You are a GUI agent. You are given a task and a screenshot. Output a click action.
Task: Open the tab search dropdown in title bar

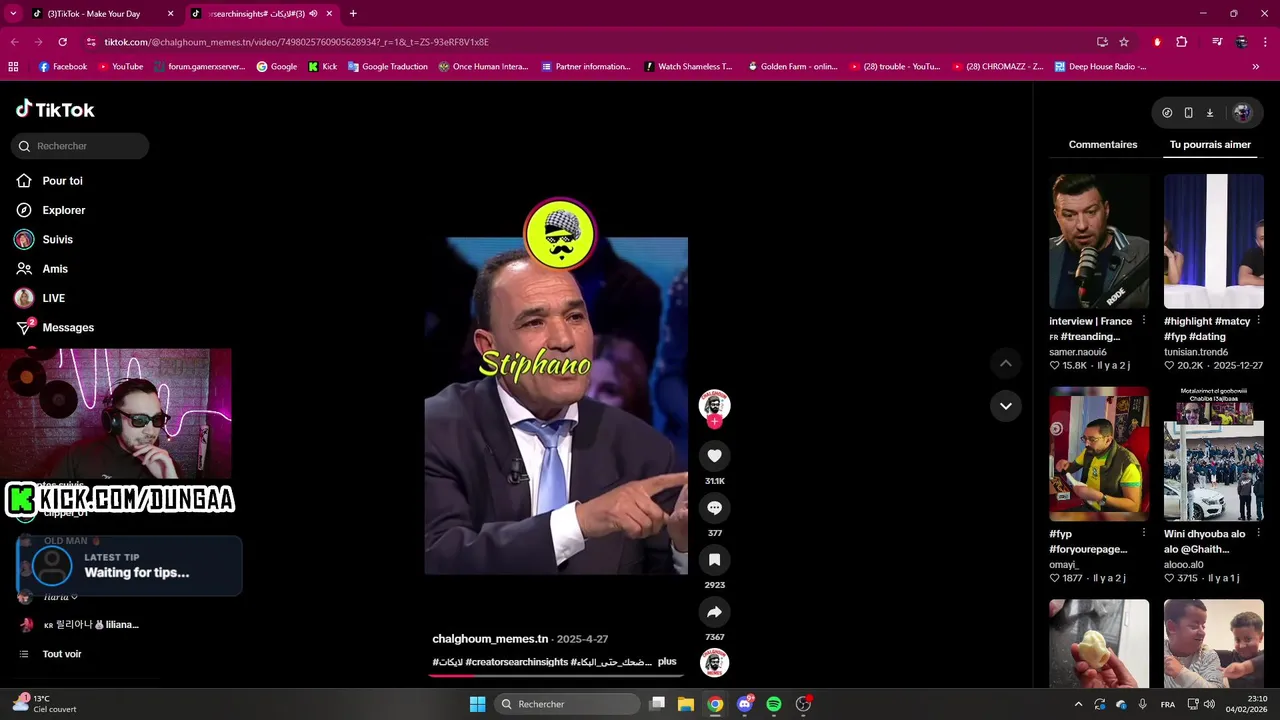point(14,14)
